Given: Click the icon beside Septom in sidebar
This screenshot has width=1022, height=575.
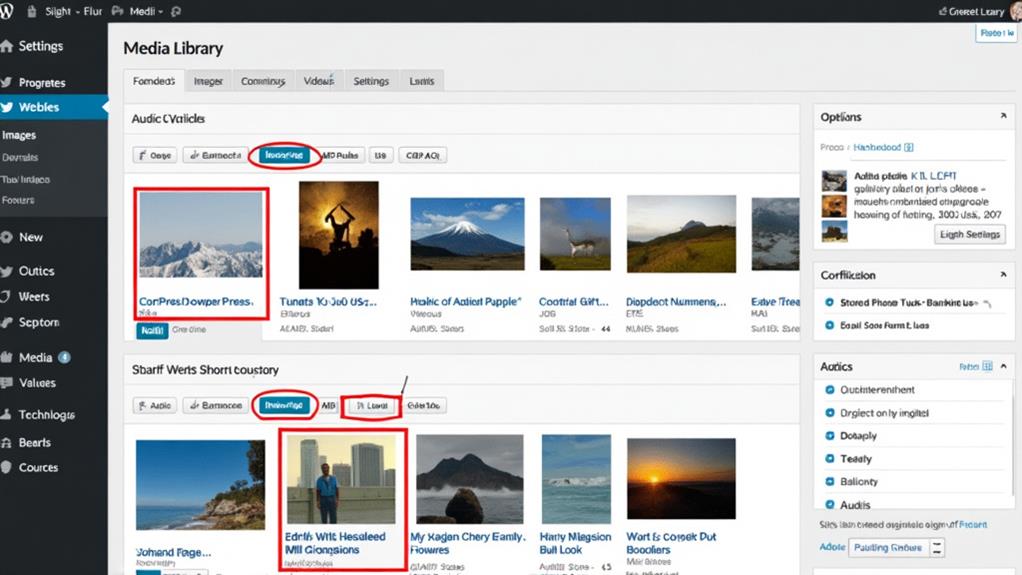Looking at the screenshot, I should coord(7,323).
